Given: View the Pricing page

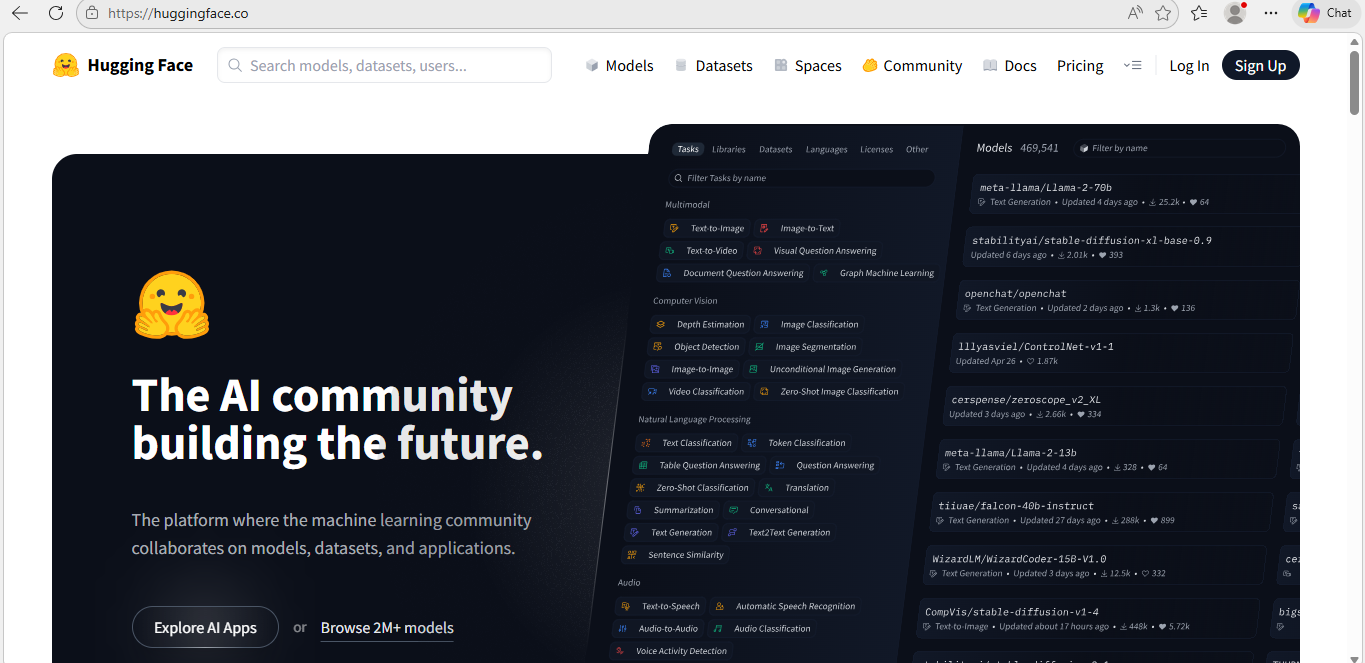Looking at the screenshot, I should (x=1080, y=66).
